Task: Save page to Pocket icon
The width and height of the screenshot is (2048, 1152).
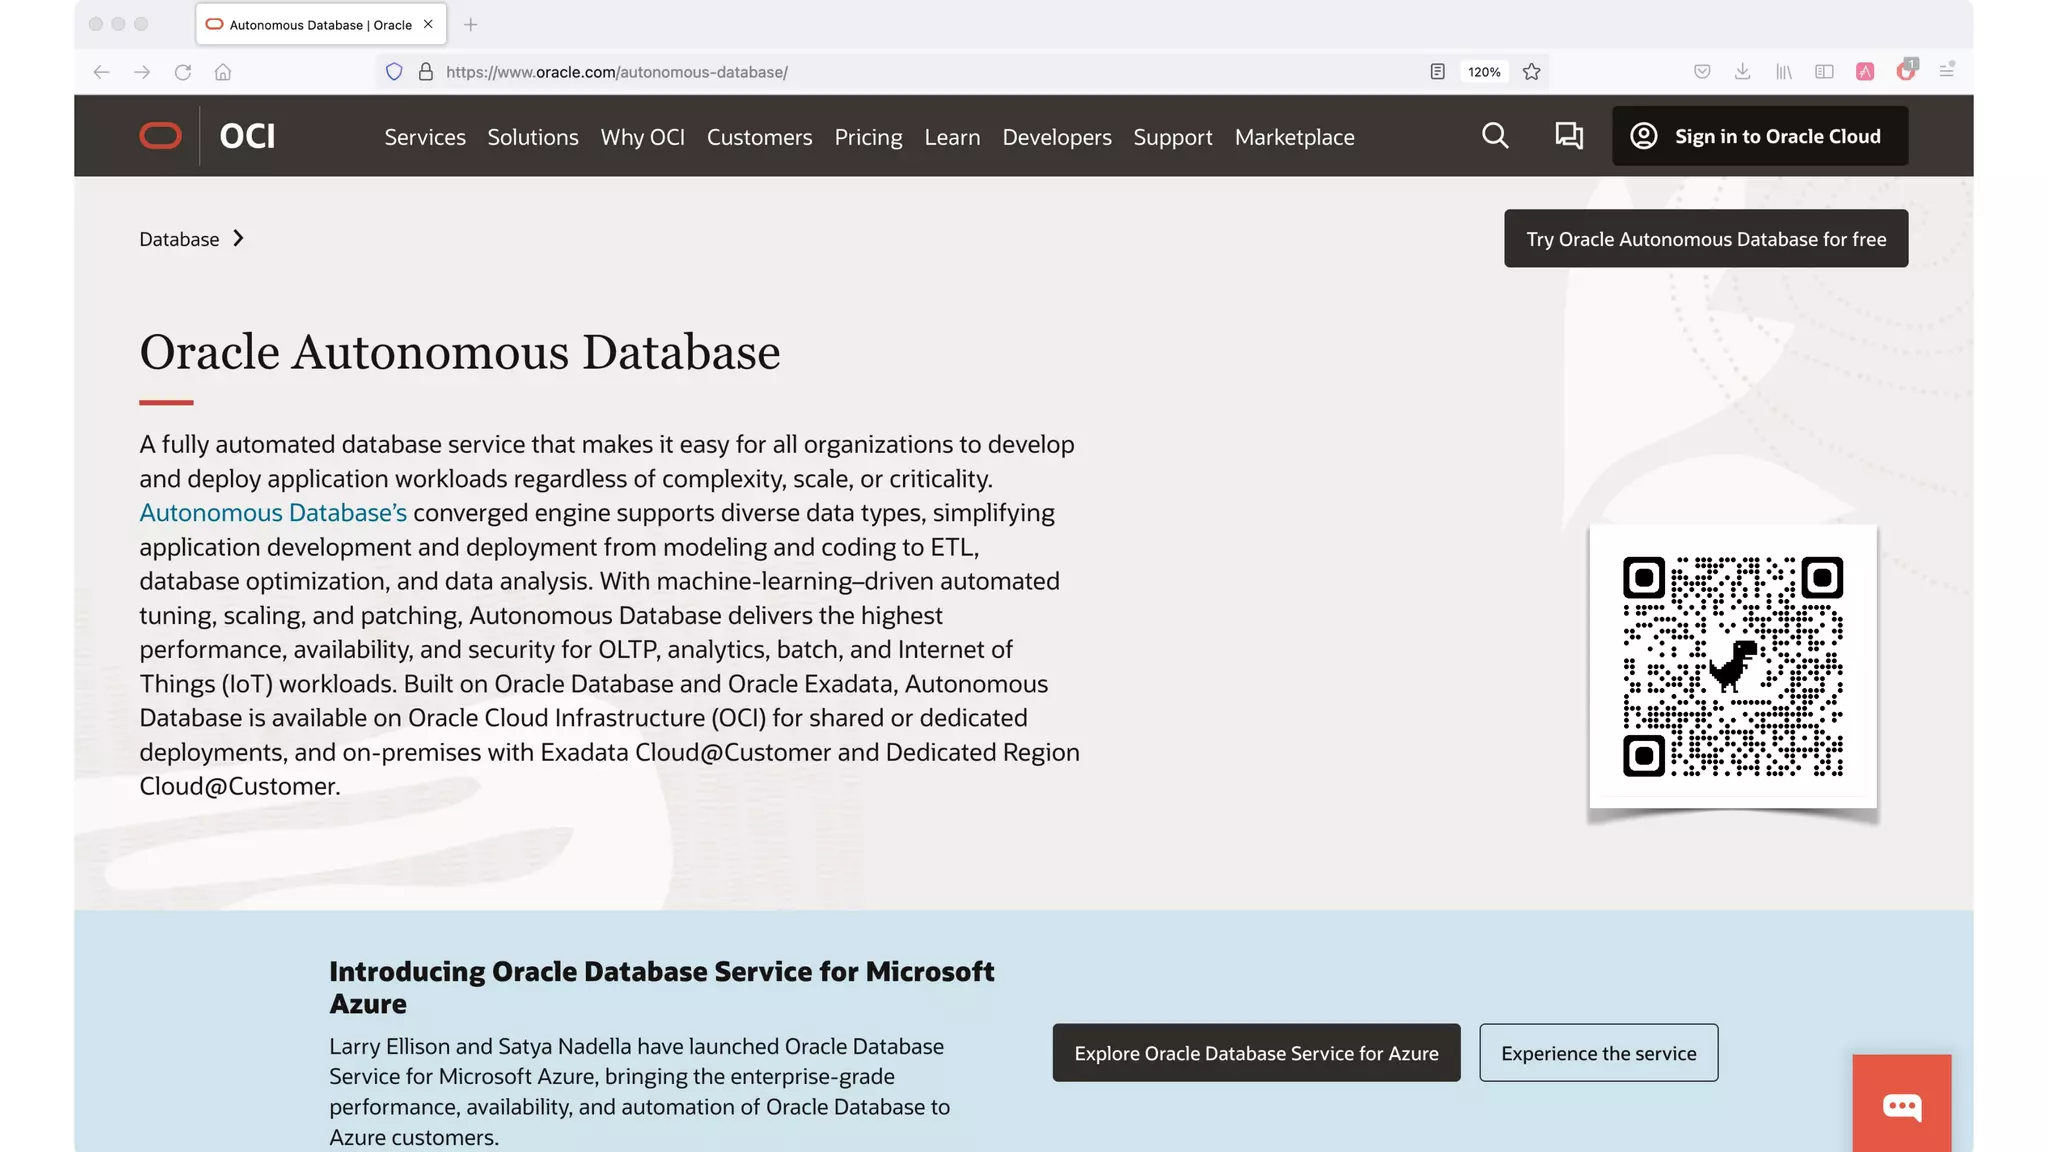Action: pyautogui.click(x=1702, y=72)
